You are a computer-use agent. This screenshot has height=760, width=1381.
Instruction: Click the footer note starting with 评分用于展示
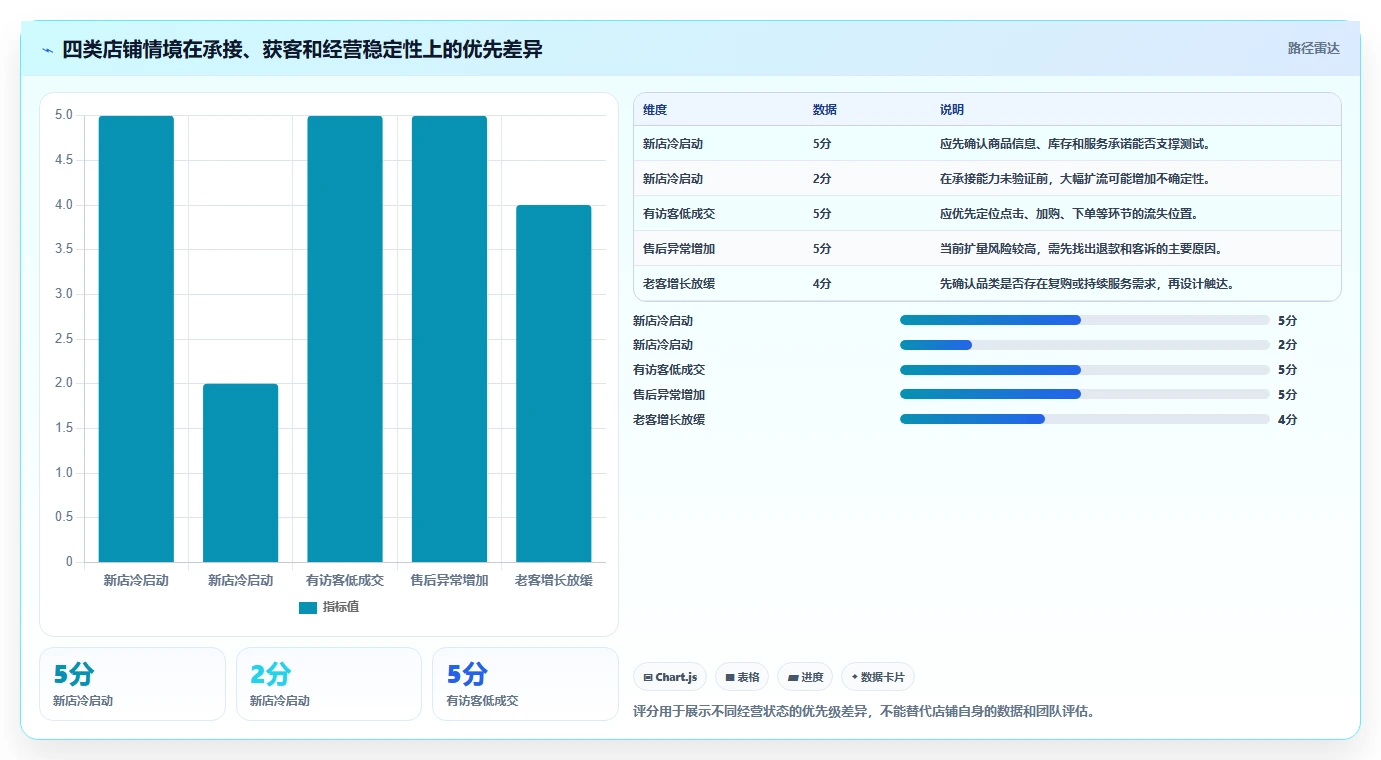864,712
